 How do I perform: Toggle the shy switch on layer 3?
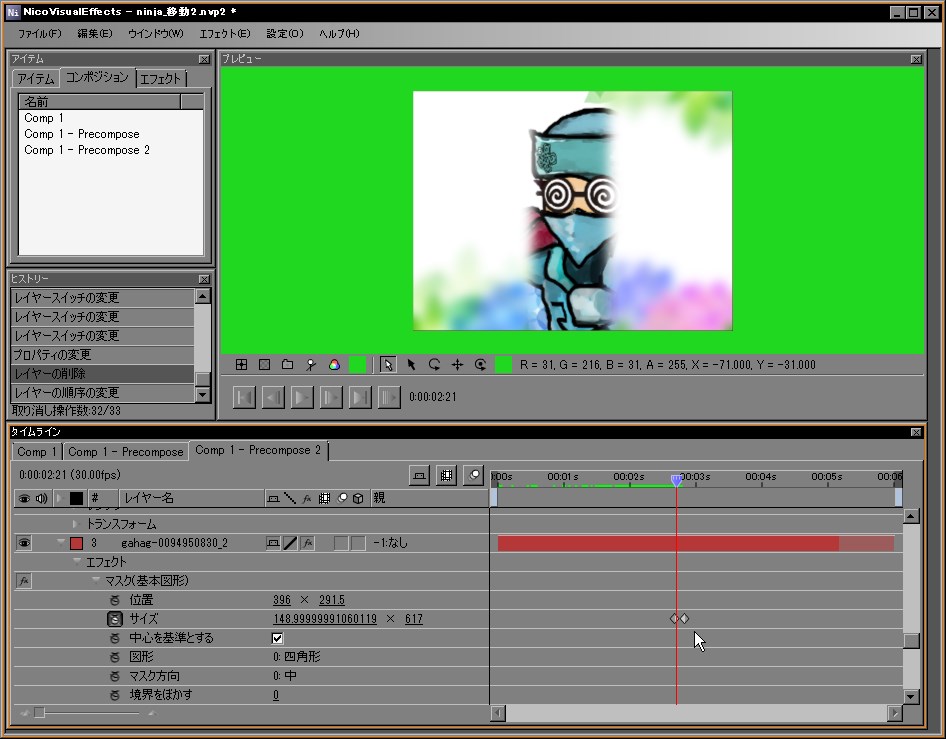point(273,543)
